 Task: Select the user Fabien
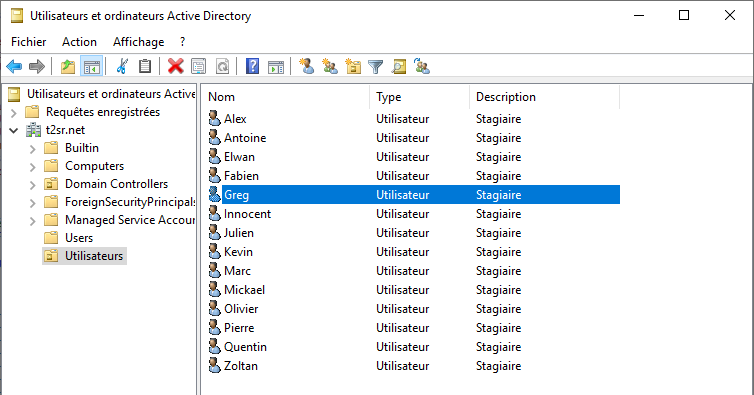click(x=241, y=176)
